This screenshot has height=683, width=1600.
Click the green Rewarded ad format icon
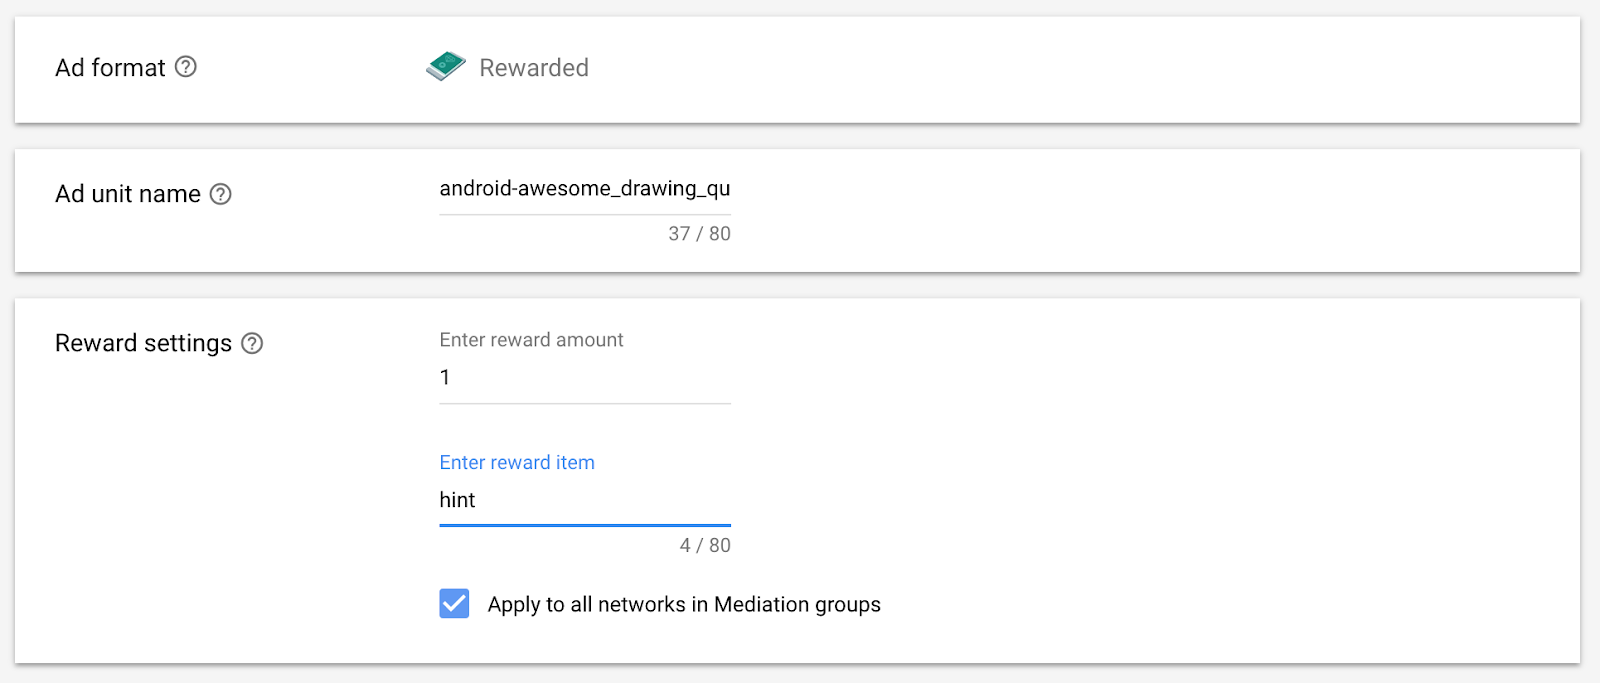(x=446, y=66)
